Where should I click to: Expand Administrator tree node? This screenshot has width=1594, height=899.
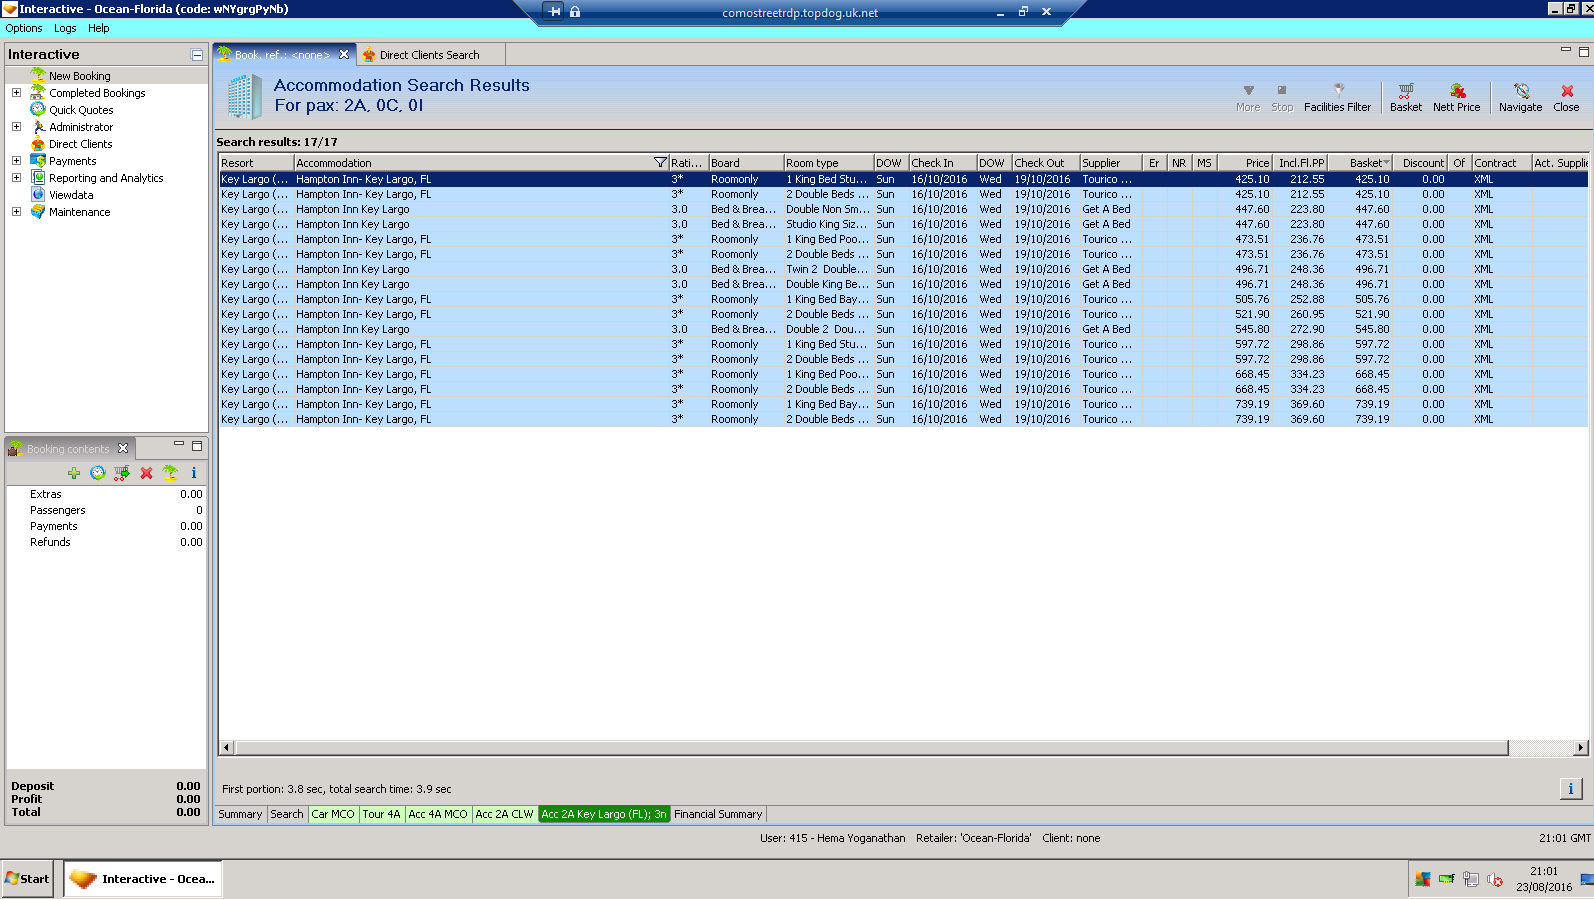tap(16, 127)
